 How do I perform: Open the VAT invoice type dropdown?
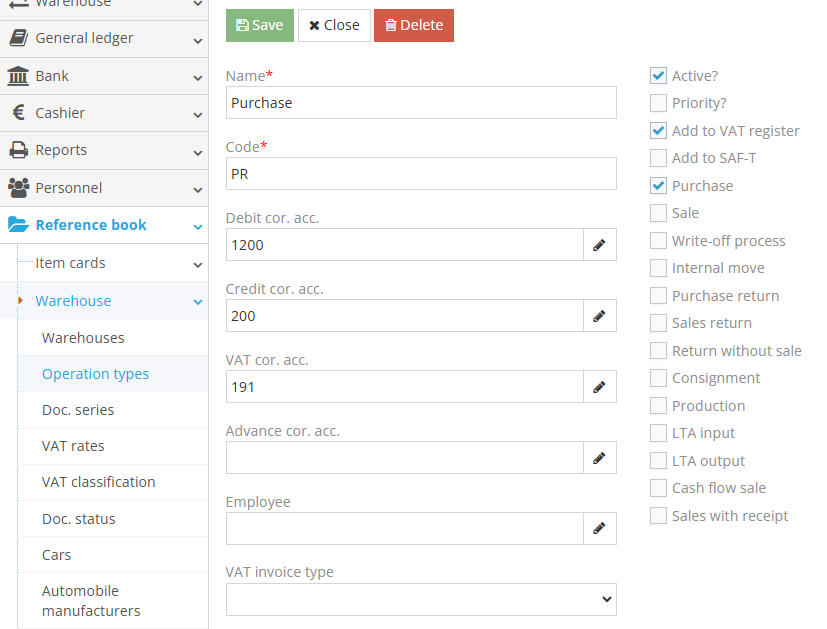pyautogui.click(x=421, y=599)
